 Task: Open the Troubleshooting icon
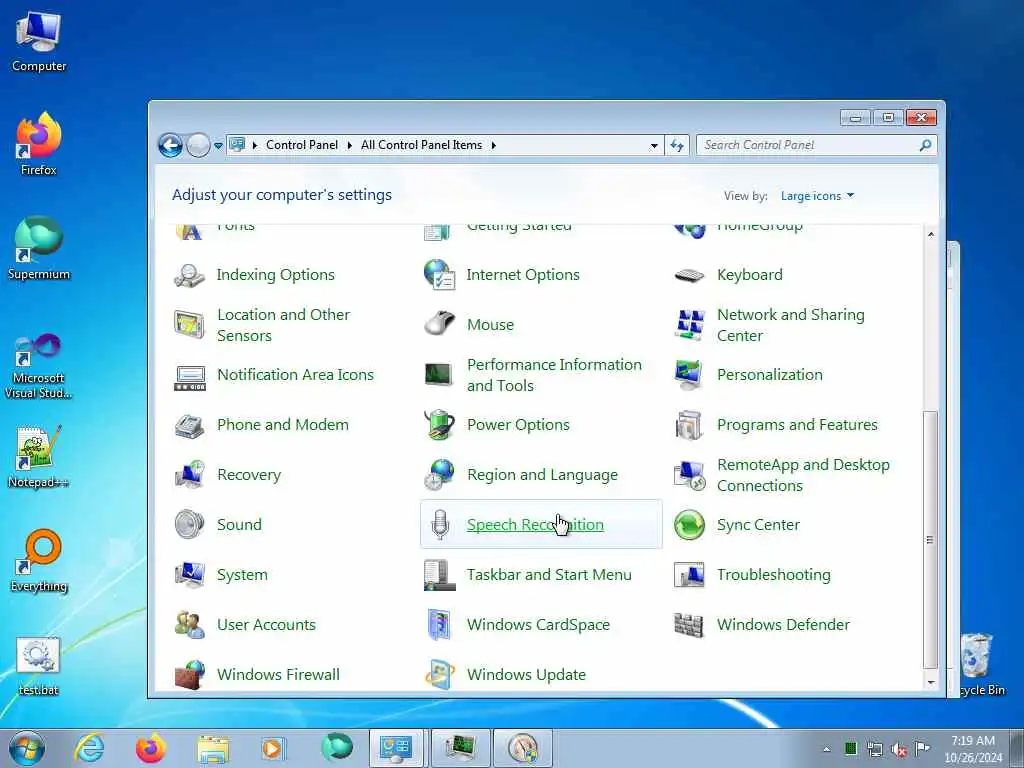tap(690, 575)
